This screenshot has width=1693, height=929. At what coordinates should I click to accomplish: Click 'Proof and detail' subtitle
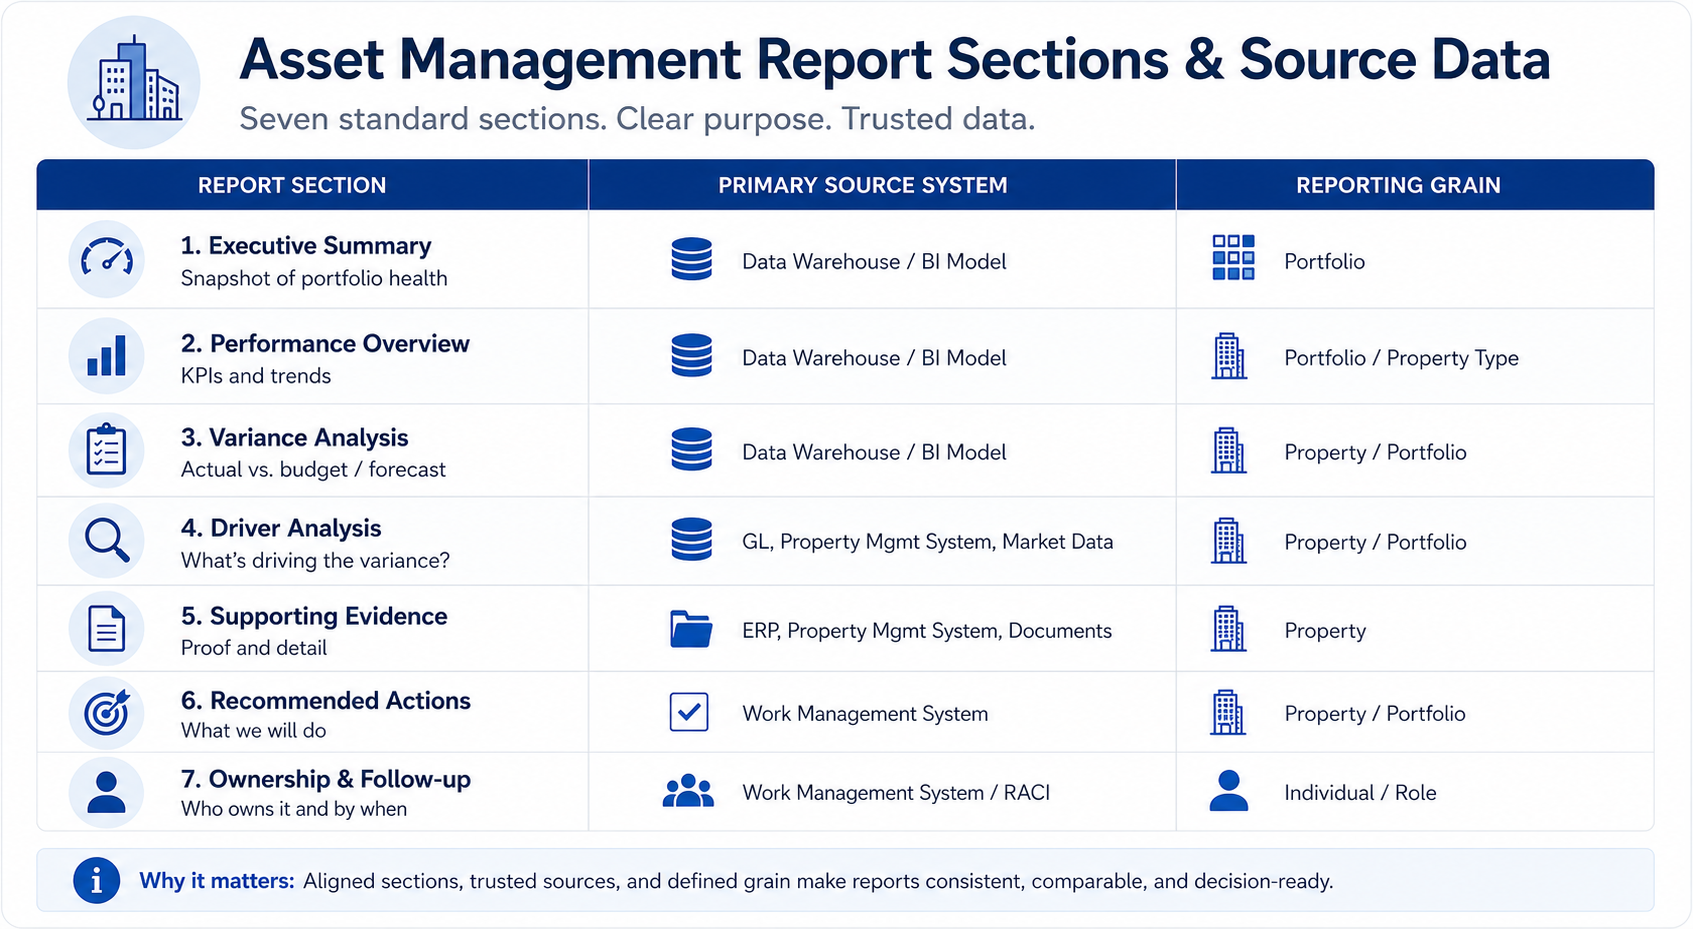(254, 648)
